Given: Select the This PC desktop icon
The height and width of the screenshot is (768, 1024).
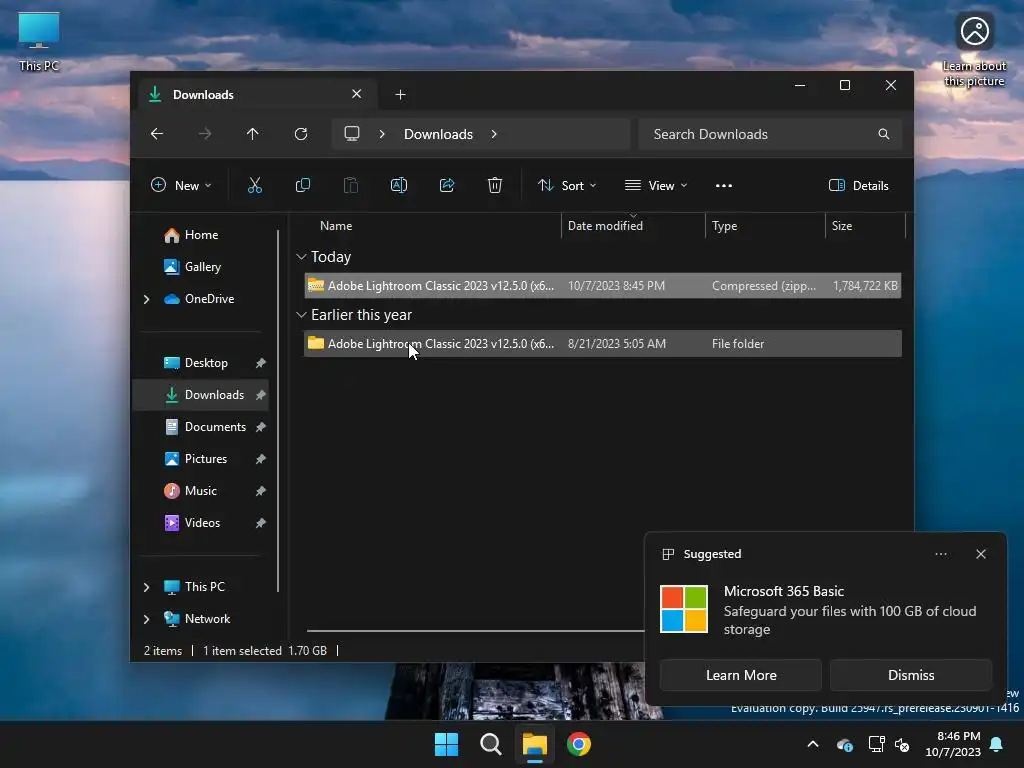Looking at the screenshot, I should [39, 42].
